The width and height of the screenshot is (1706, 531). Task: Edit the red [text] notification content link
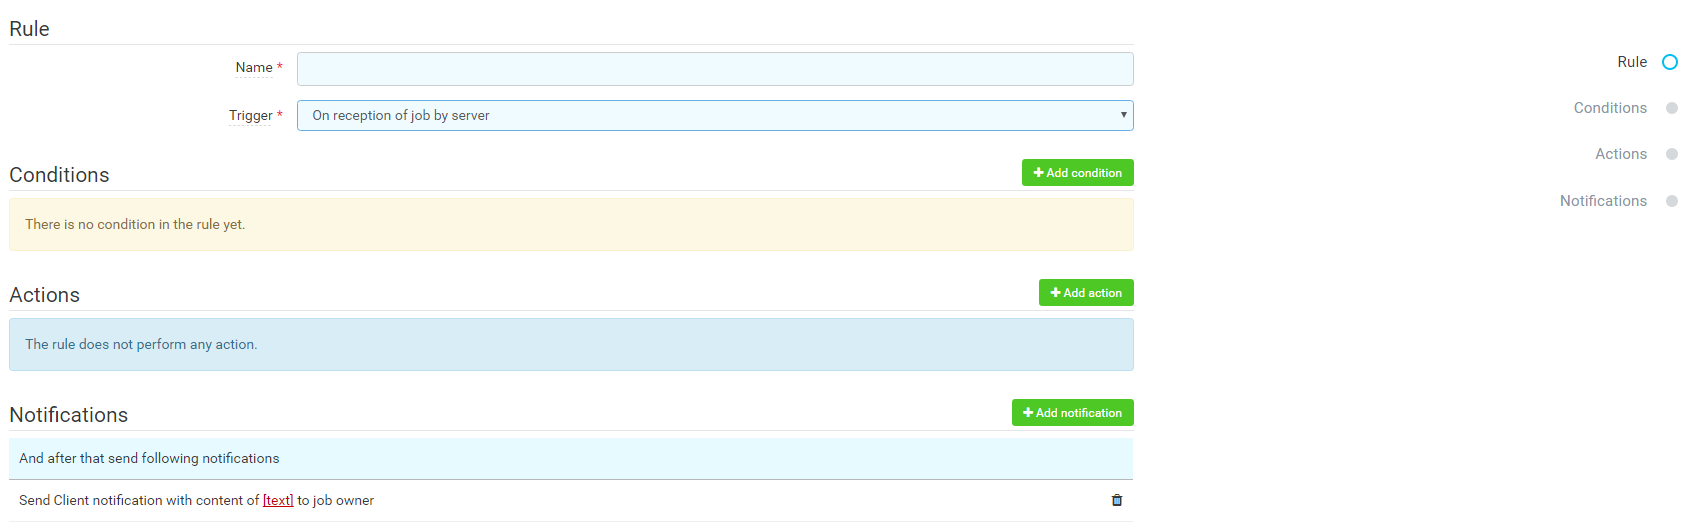[278, 501]
